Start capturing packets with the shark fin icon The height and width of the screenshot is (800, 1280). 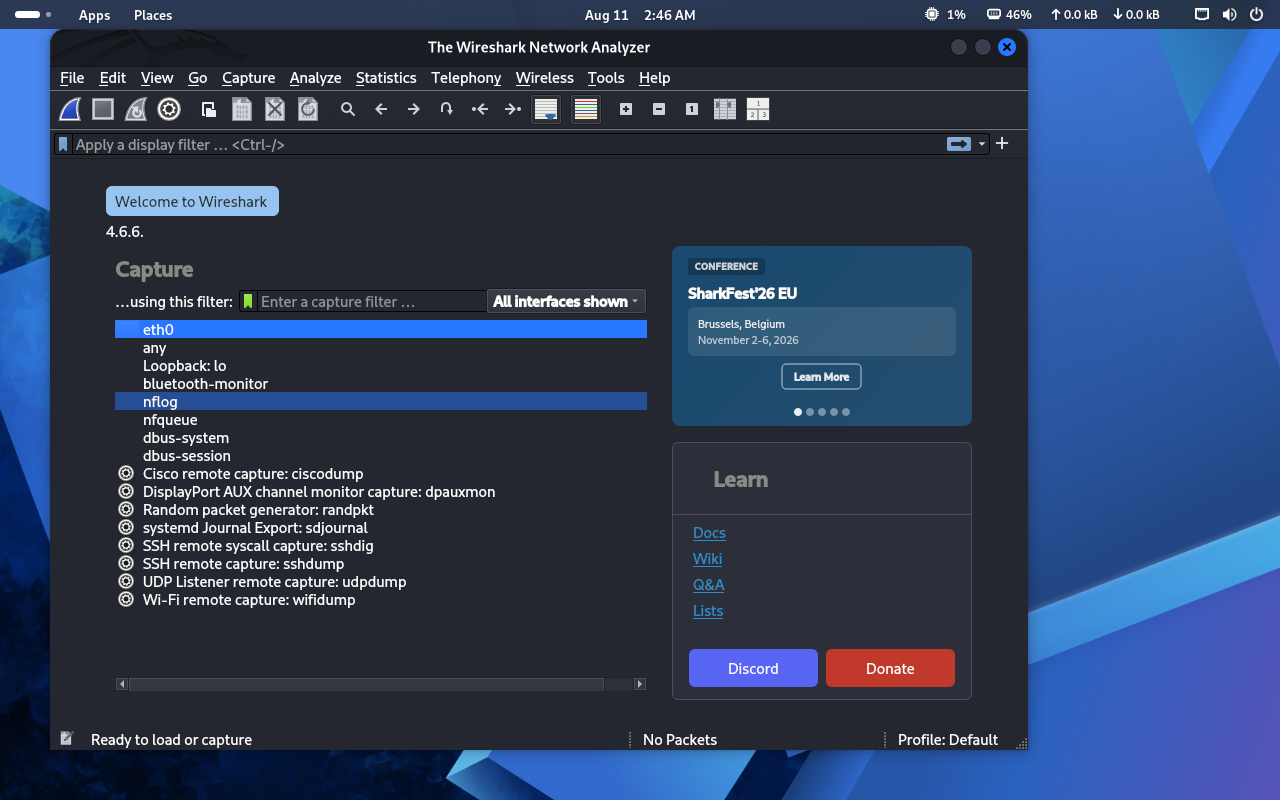pos(70,109)
